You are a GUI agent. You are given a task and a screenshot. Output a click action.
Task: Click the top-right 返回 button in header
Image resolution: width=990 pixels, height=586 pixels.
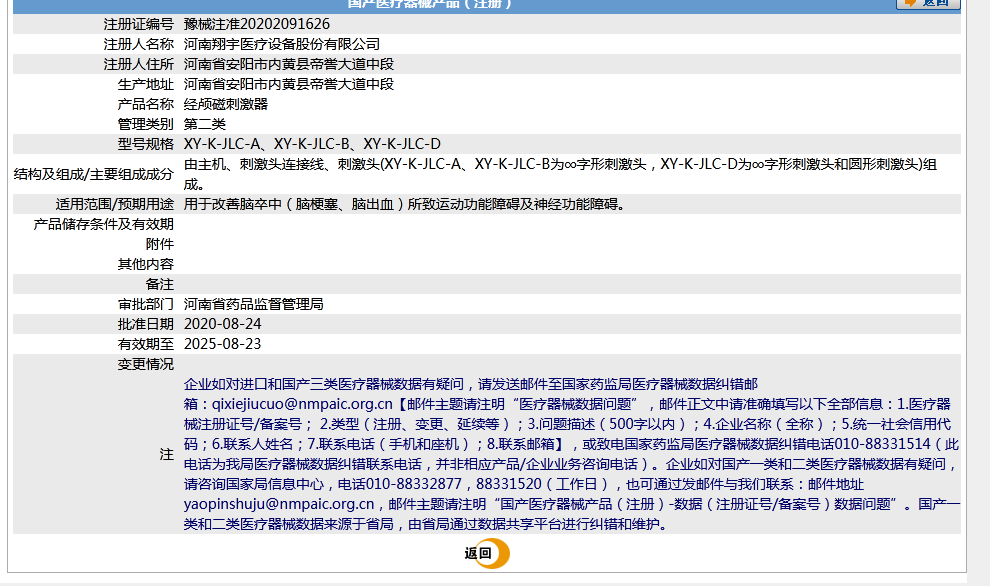(x=928, y=4)
